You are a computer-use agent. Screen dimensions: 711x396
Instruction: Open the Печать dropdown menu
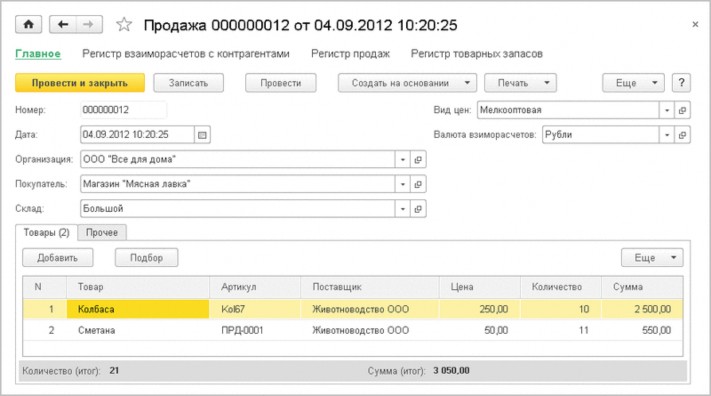tap(520, 83)
